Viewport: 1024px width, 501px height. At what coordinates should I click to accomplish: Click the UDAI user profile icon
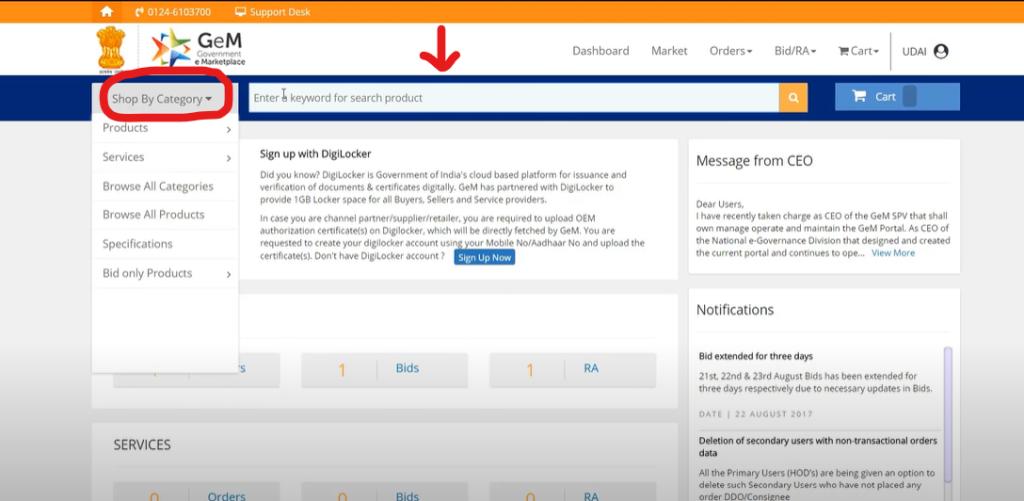tap(941, 52)
